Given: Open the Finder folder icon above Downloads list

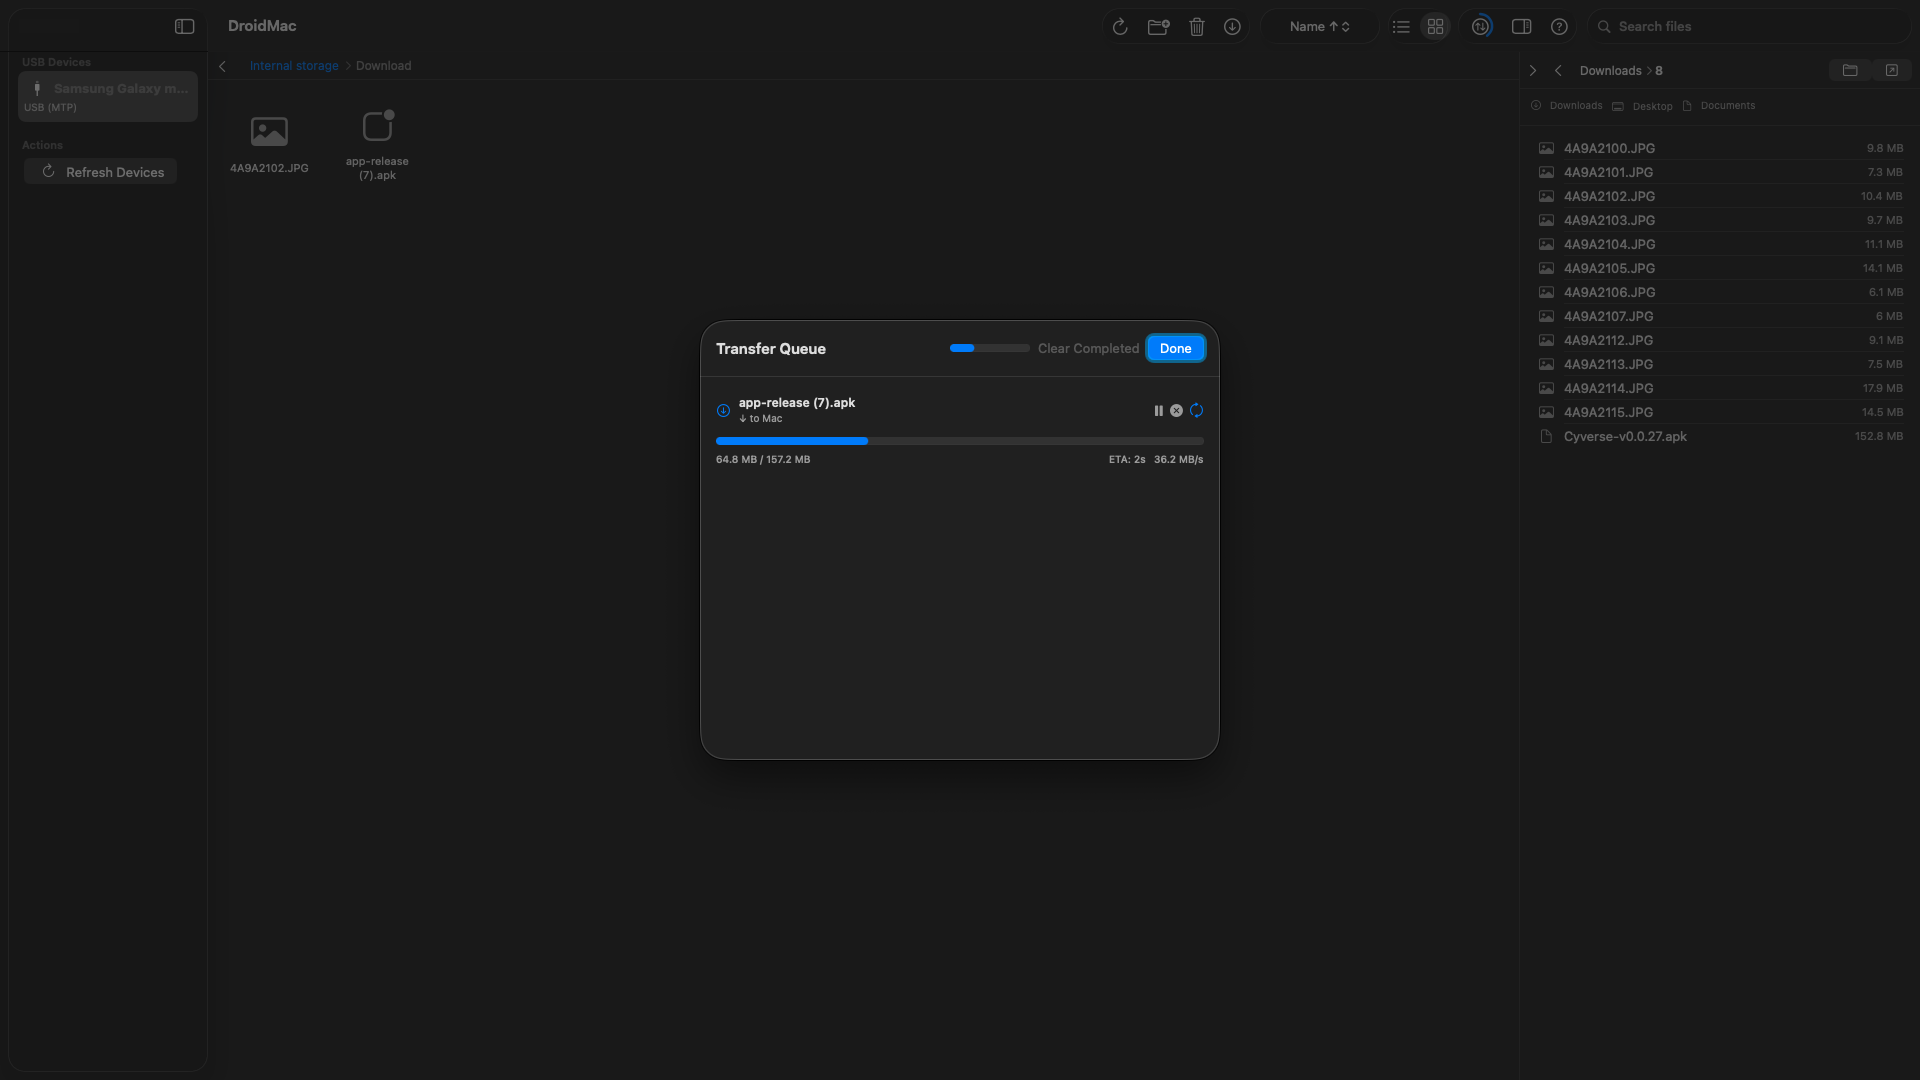Looking at the screenshot, I should (x=1849, y=70).
